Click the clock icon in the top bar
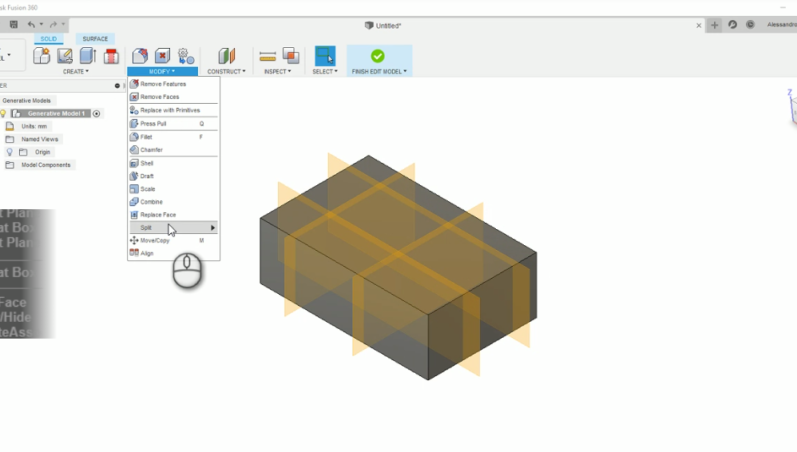This screenshot has height=452, width=797. pos(750,24)
